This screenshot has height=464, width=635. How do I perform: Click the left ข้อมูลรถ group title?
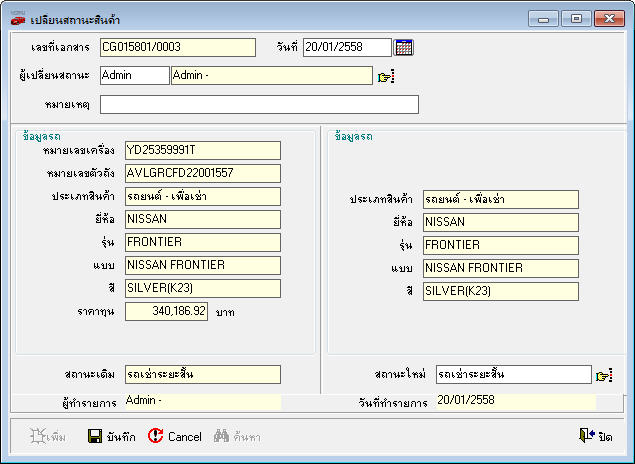click(x=42, y=136)
